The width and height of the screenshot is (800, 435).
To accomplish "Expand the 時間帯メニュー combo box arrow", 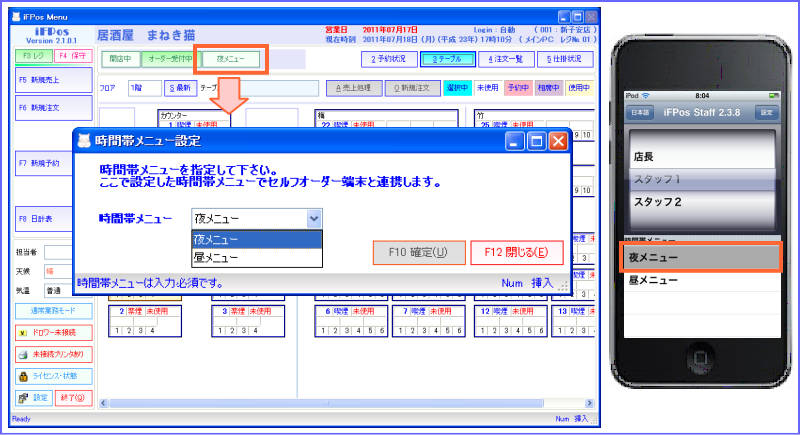I will [314, 218].
